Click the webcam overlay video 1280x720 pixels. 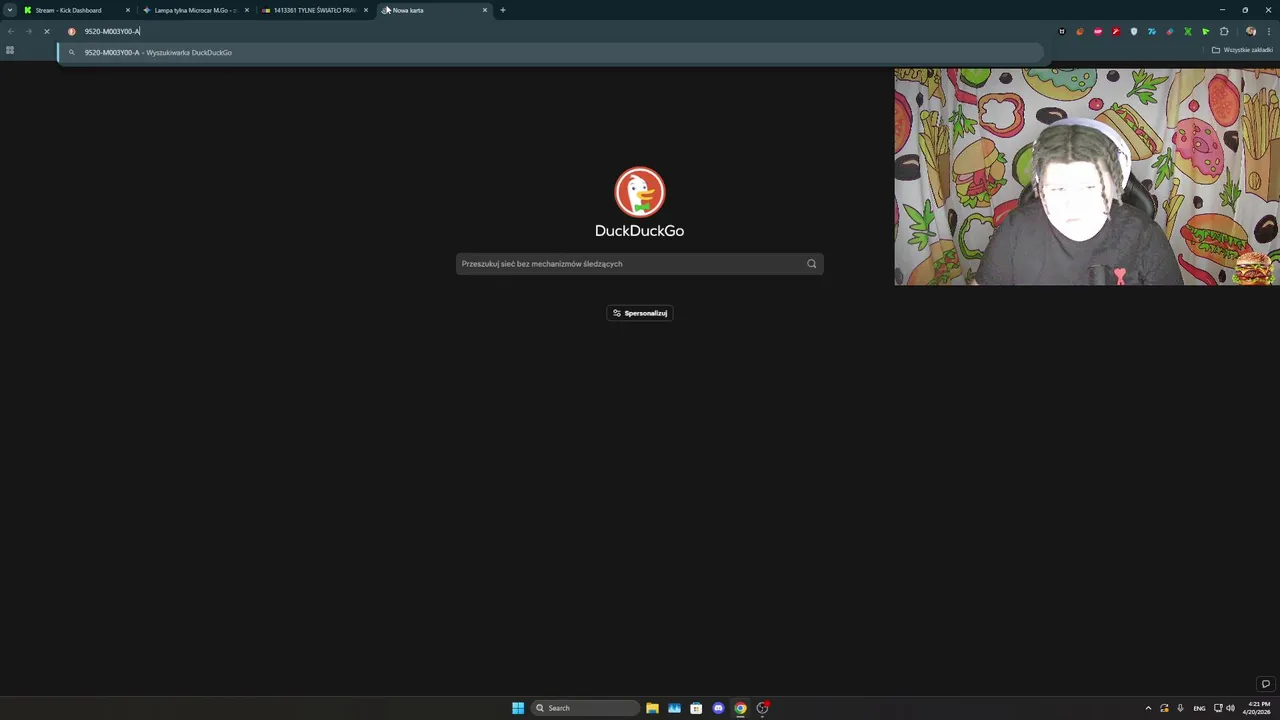(1086, 177)
